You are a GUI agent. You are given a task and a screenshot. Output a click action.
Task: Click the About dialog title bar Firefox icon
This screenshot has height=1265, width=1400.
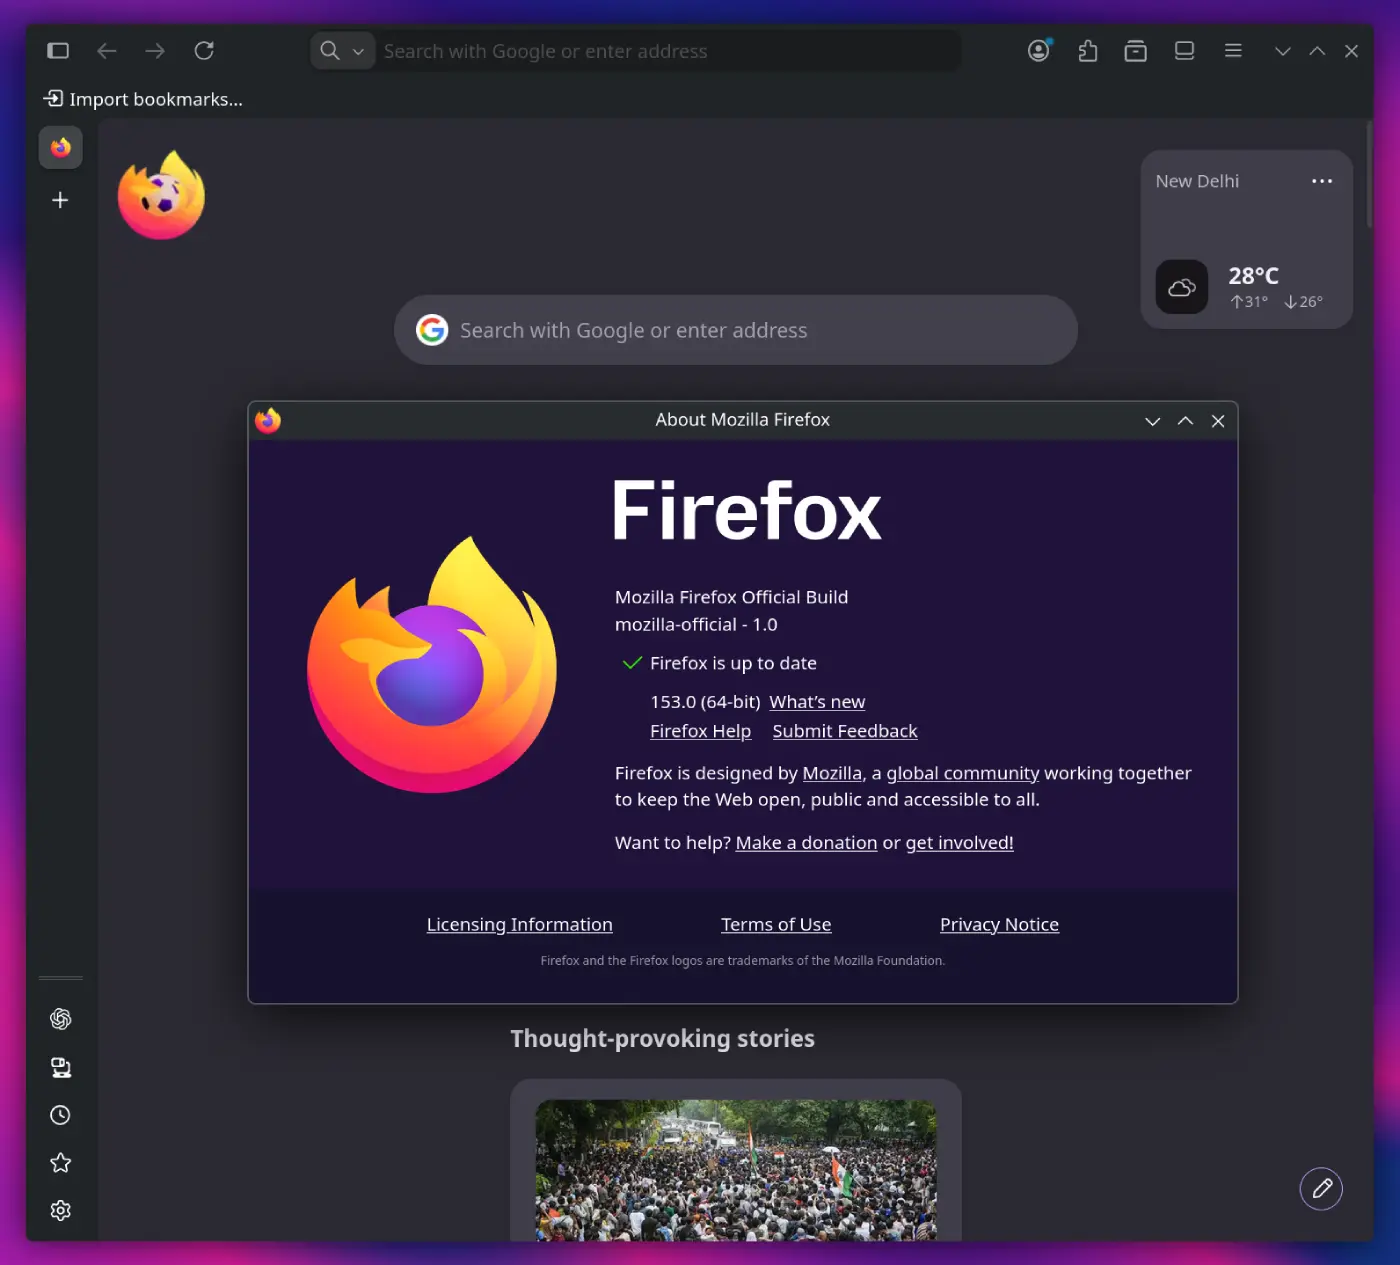pyautogui.click(x=268, y=420)
